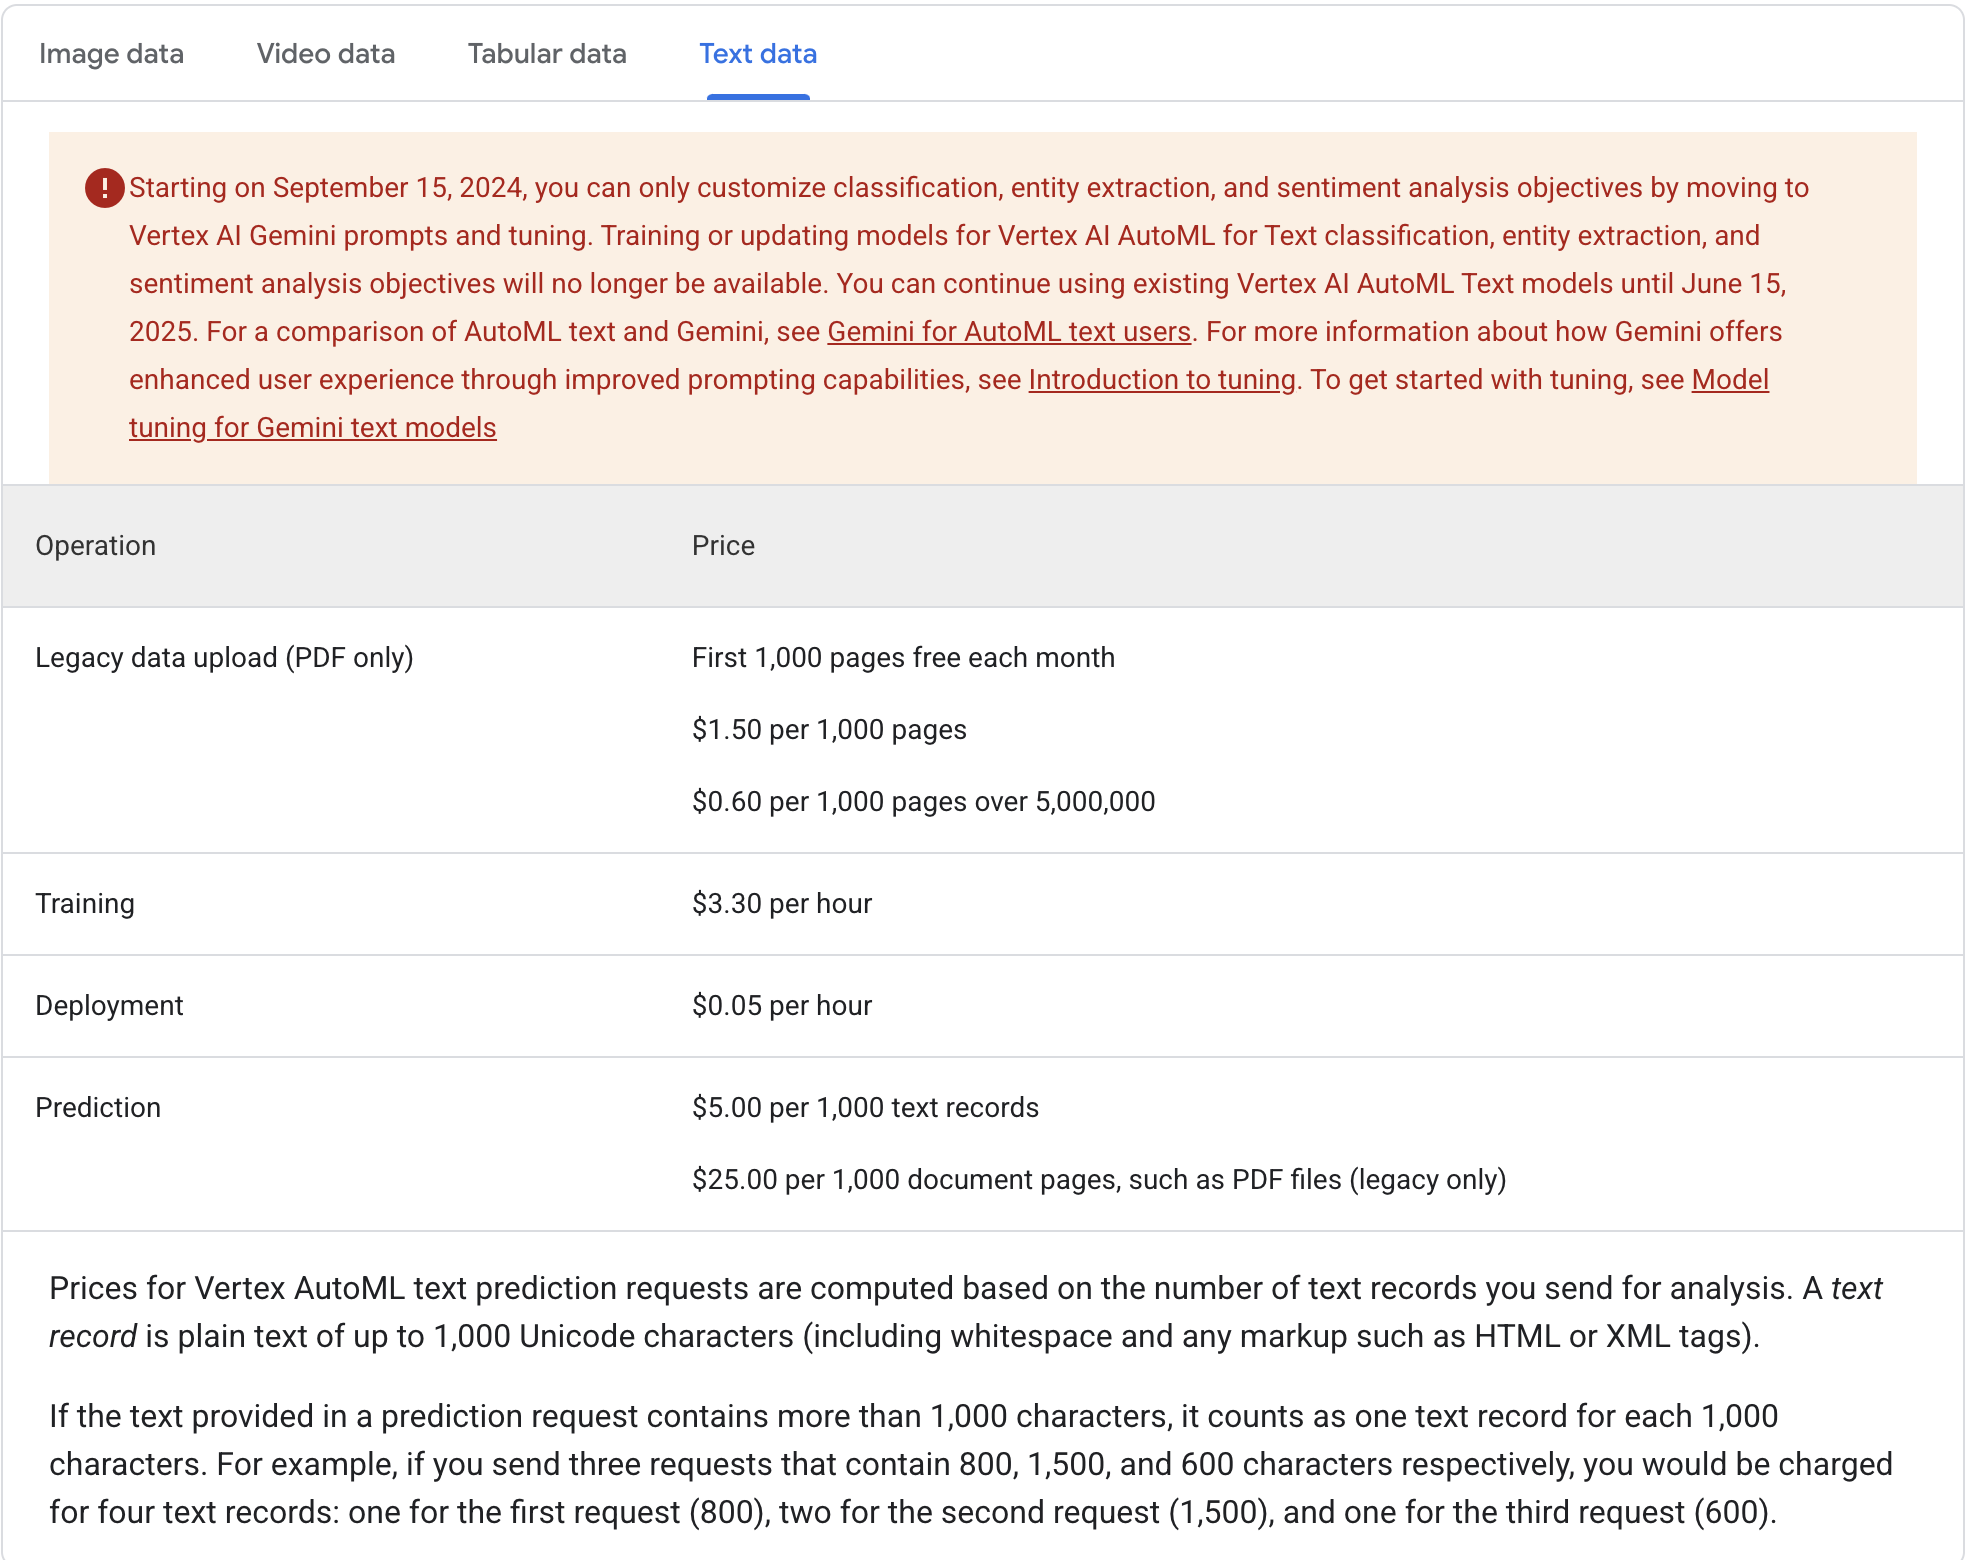Click the First 1,000 pages free text
Viewport: 1969px width, 1560px height.
point(902,657)
